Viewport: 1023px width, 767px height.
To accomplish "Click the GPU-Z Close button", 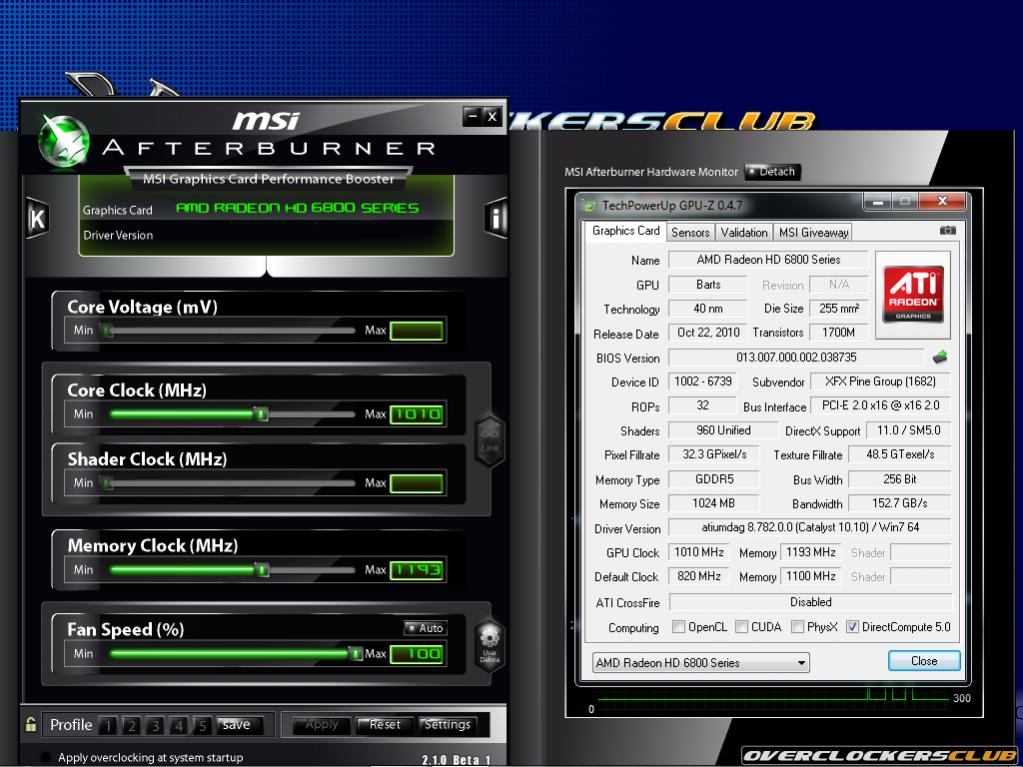I will [x=924, y=661].
